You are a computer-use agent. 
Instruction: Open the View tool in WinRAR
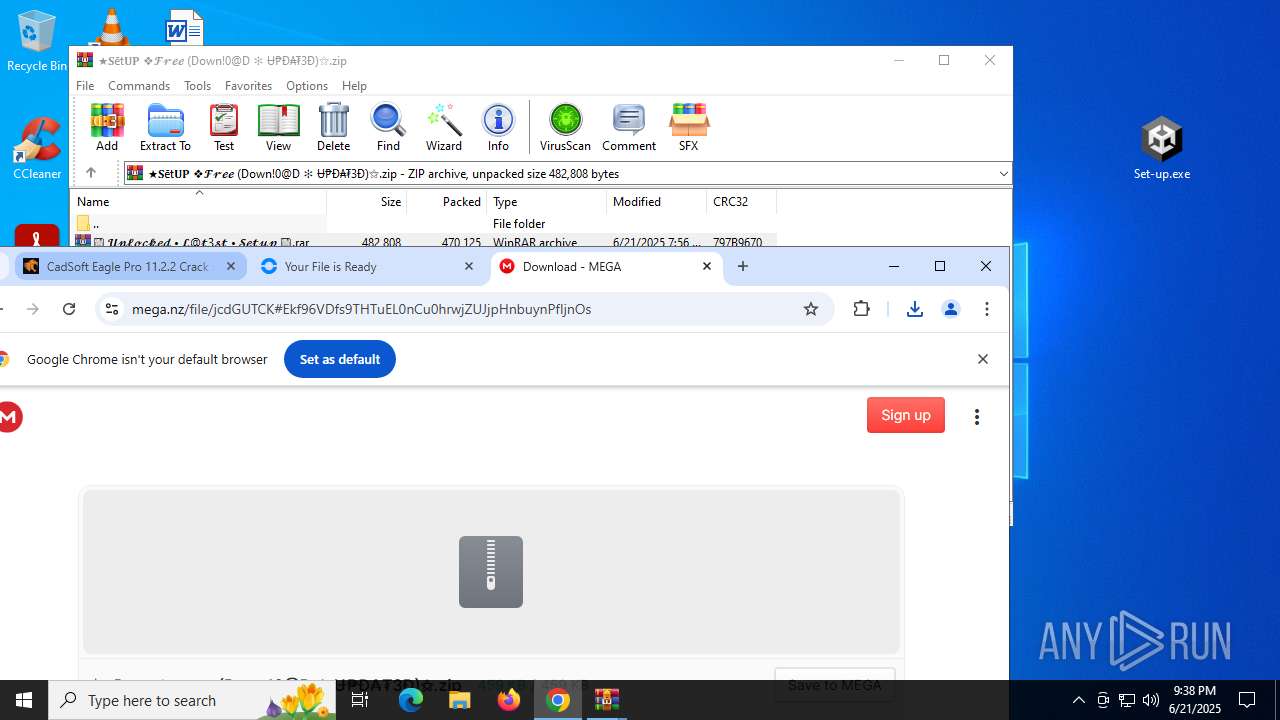(x=278, y=127)
